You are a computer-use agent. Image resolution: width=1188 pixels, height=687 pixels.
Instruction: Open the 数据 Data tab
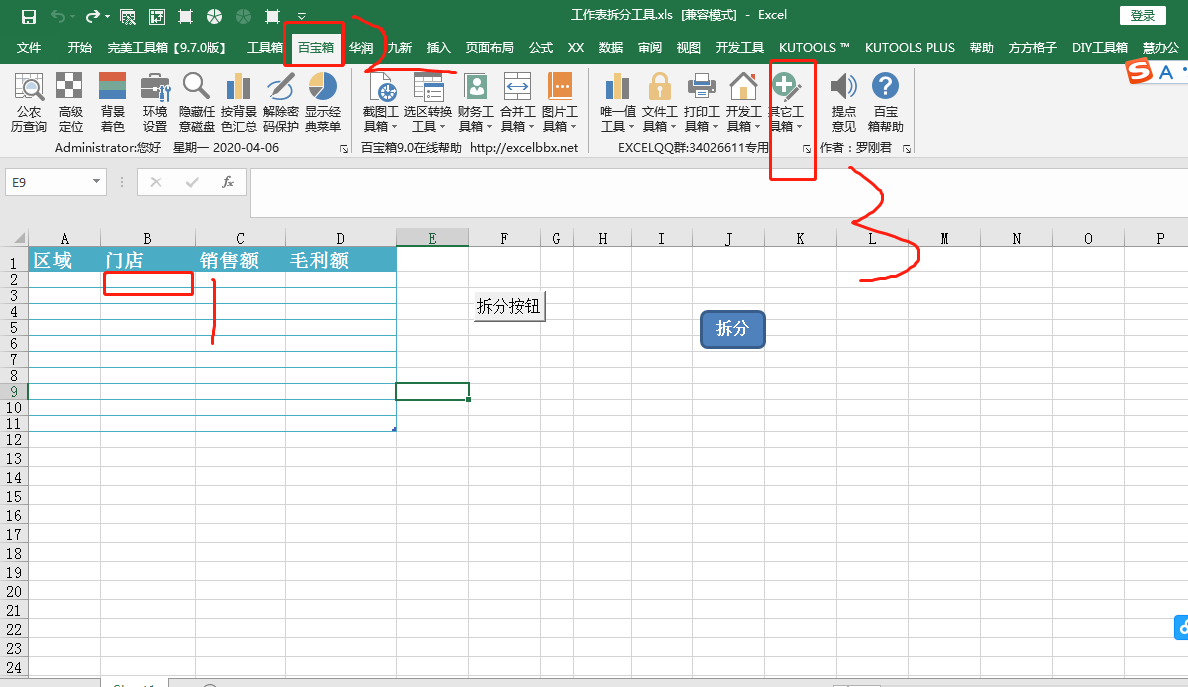coord(611,48)
